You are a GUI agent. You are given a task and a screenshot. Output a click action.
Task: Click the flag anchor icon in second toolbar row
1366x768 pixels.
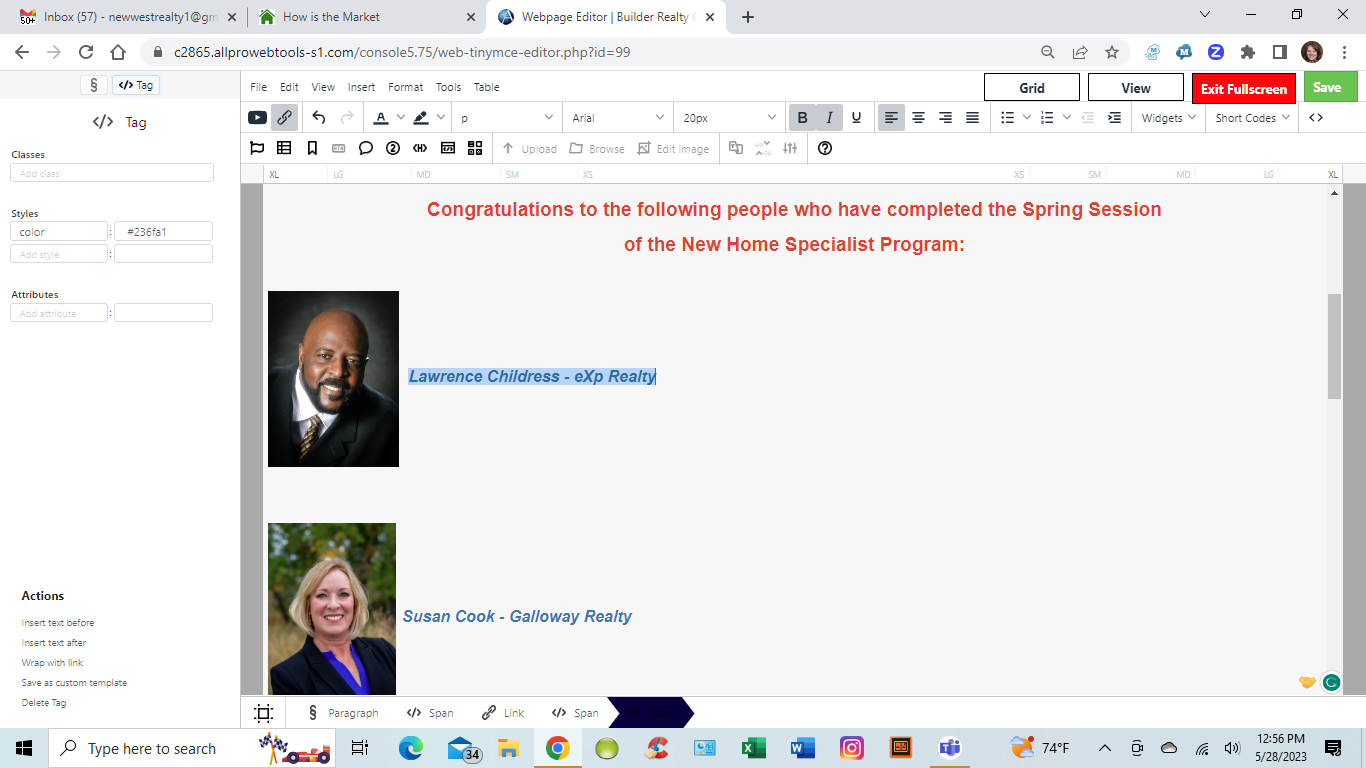point(257,148)
